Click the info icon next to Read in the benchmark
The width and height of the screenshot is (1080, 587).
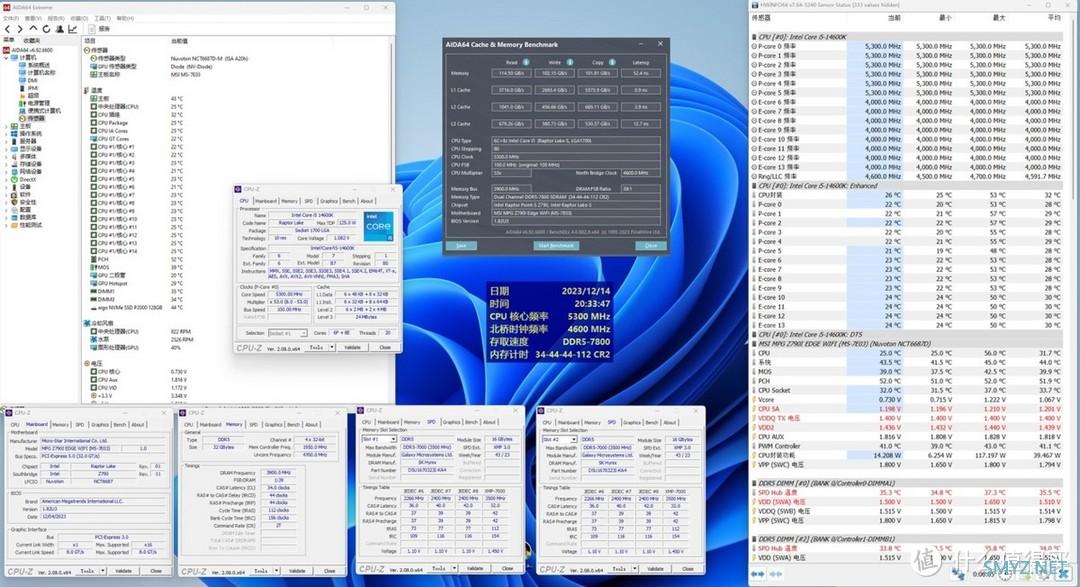point(526,62)
